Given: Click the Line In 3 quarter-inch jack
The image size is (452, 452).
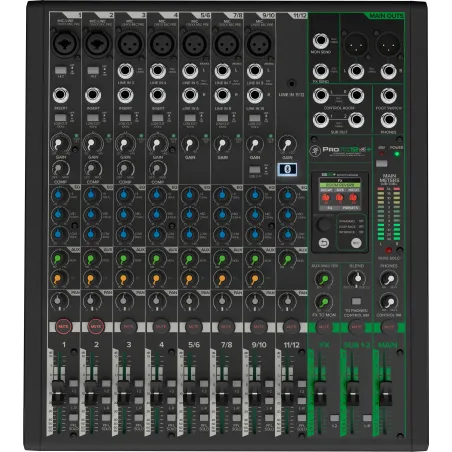Looking at the screenshot, I should point(125,71).
